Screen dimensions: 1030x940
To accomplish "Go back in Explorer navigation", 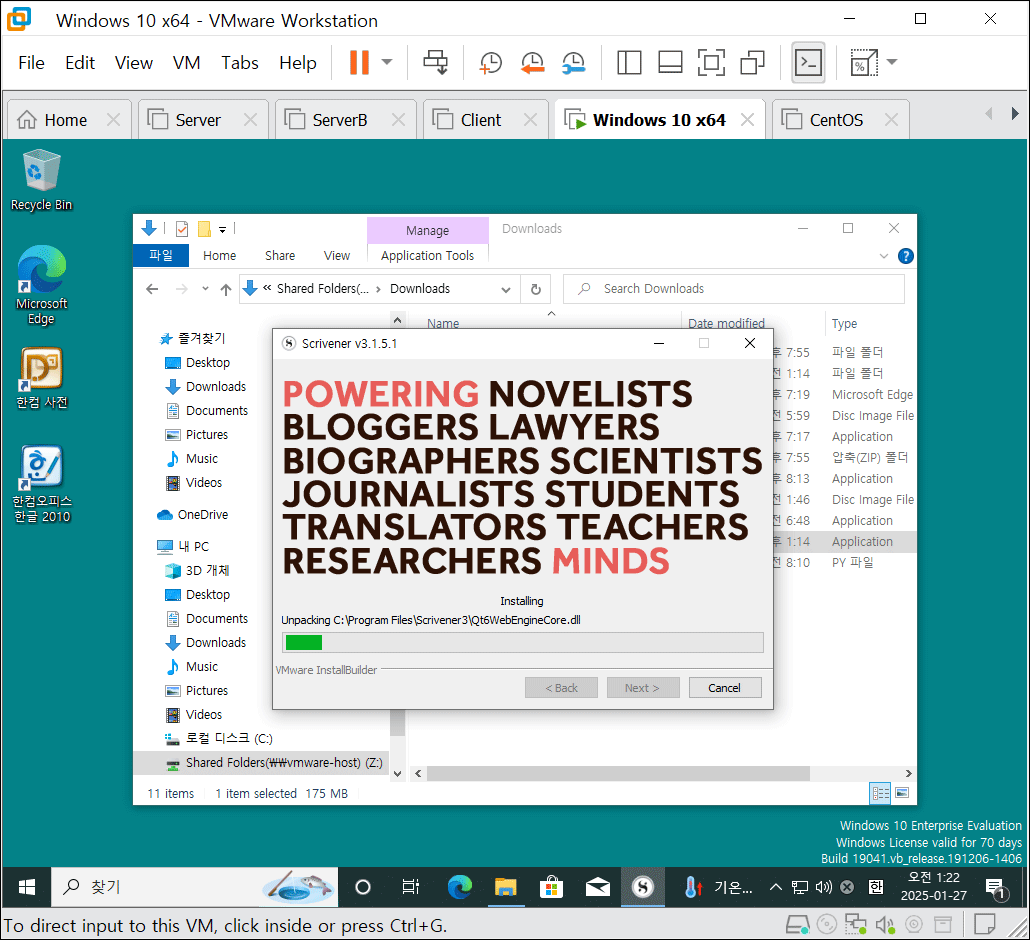I will 152,289.
